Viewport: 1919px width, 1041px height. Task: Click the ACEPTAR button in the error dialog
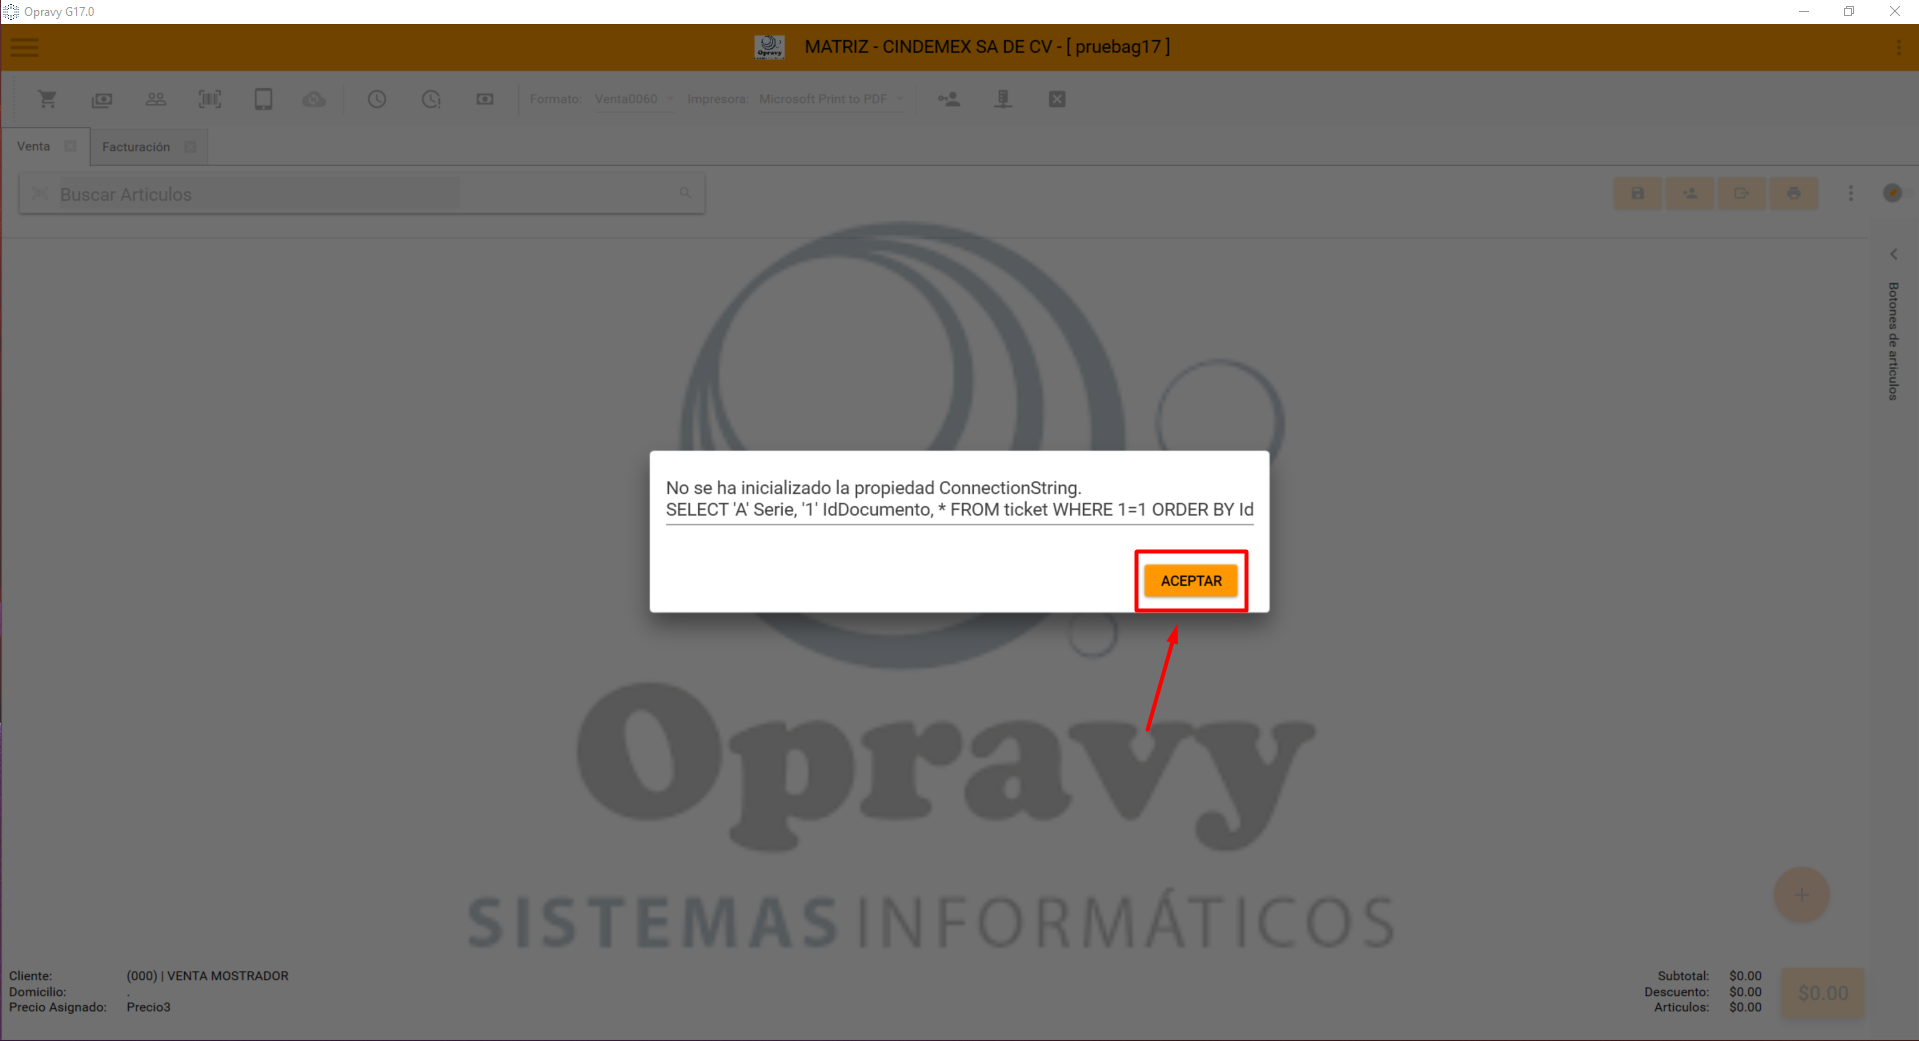point(1190,581)
